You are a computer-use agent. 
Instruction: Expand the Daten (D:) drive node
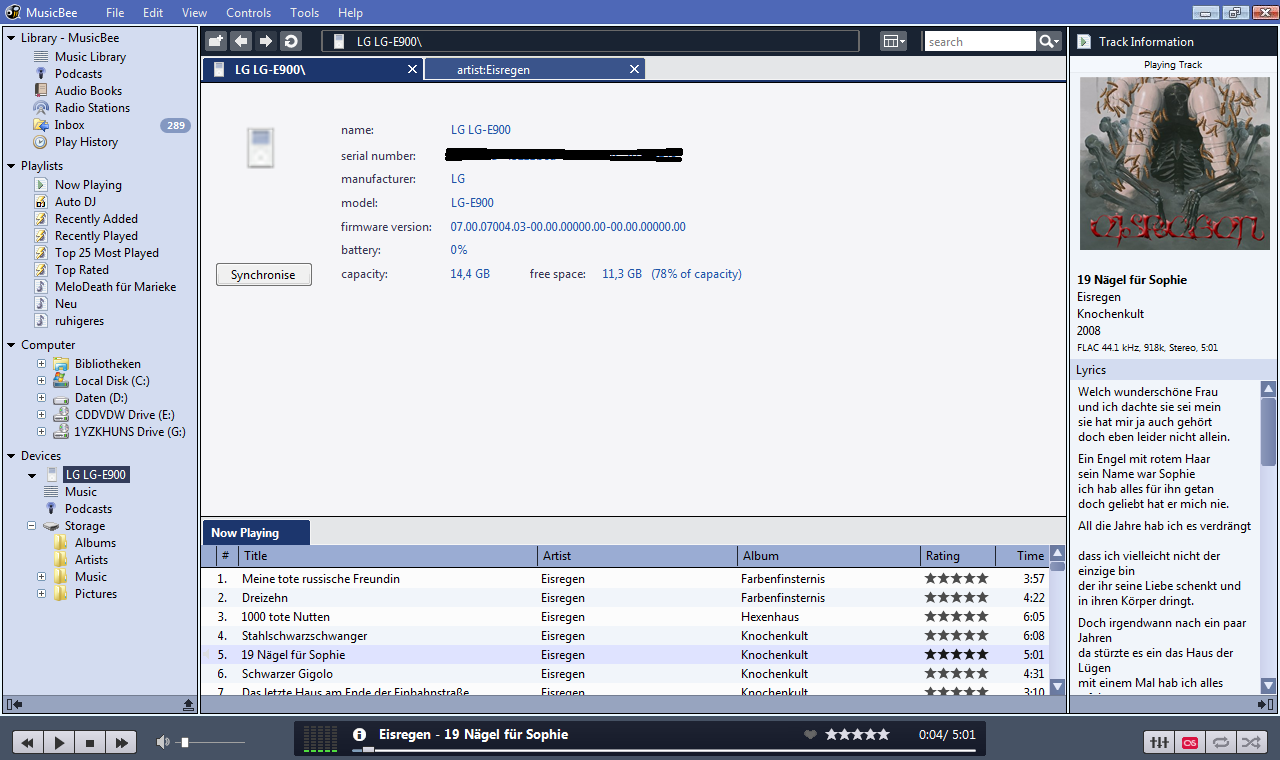pos(41,398)
